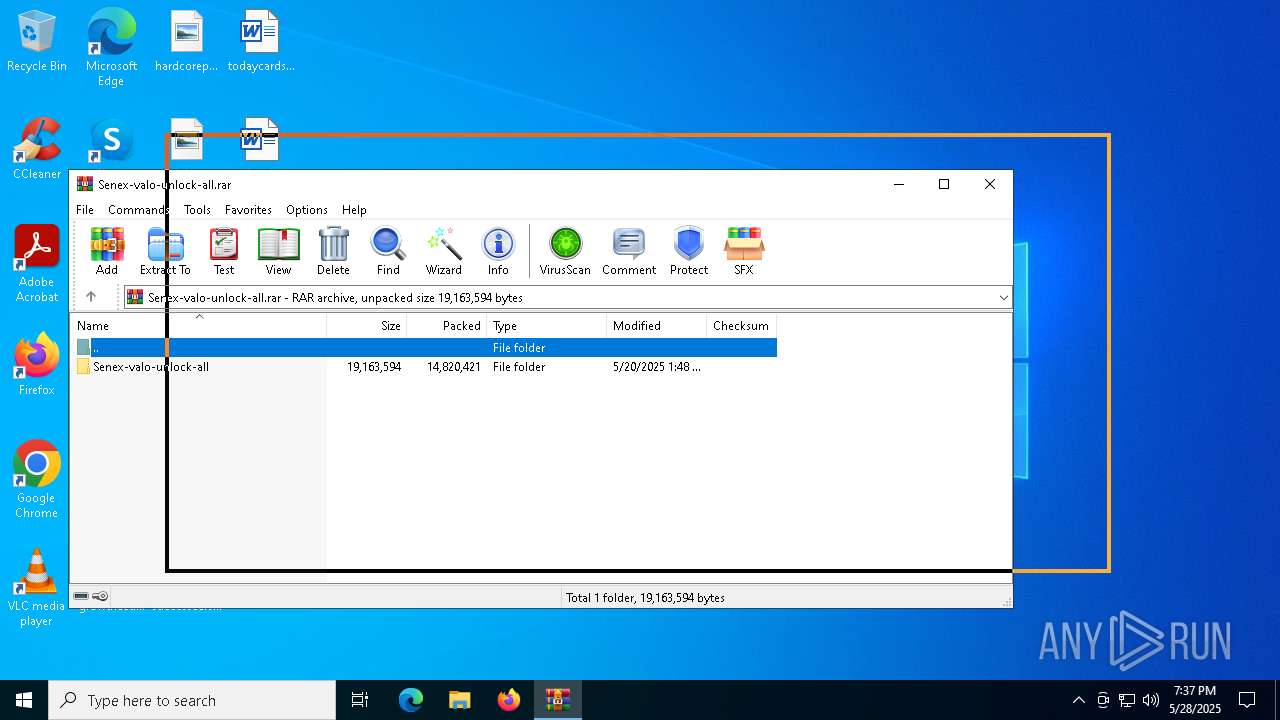Click the Delete trash icon
The image size is (1280, 720).
pyautogui.click(x=333, y=251)
